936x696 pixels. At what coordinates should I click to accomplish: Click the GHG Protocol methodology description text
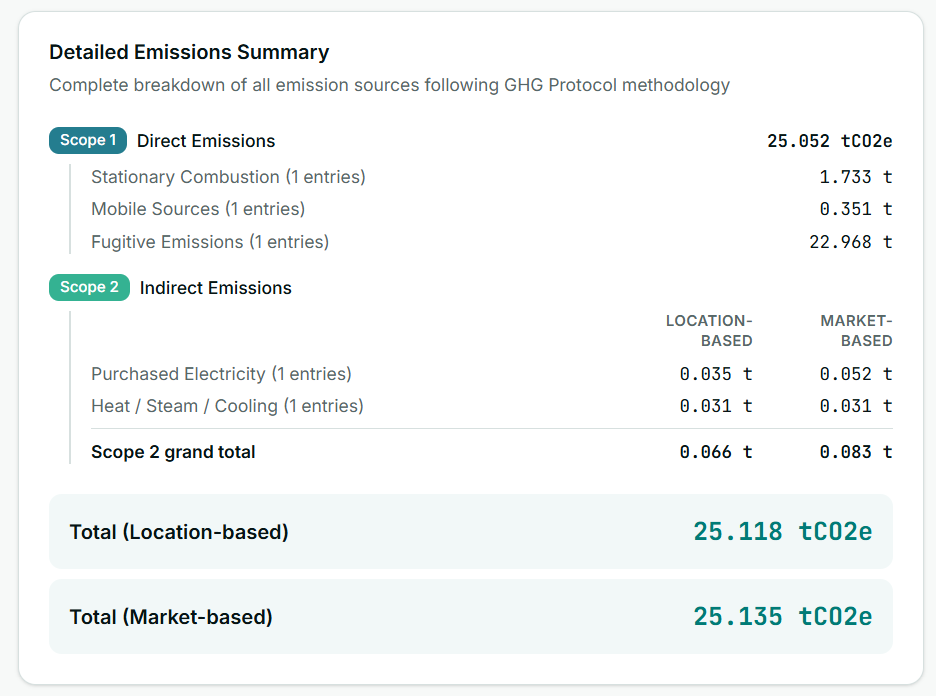tap(389, 85)
